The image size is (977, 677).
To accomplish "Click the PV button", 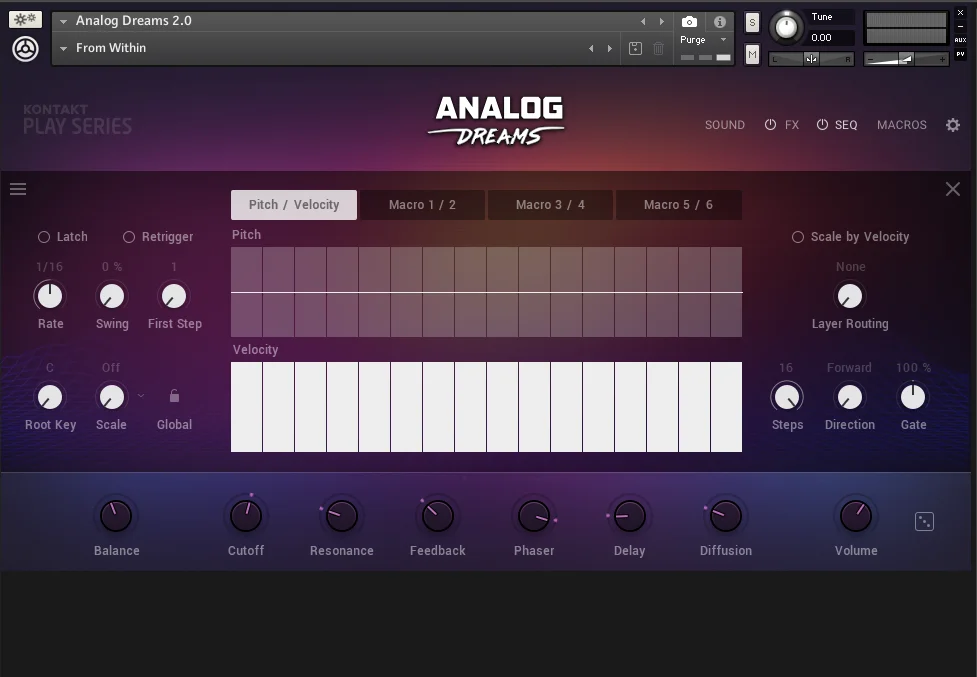I will pyautogui.click(x=960, y=54).
